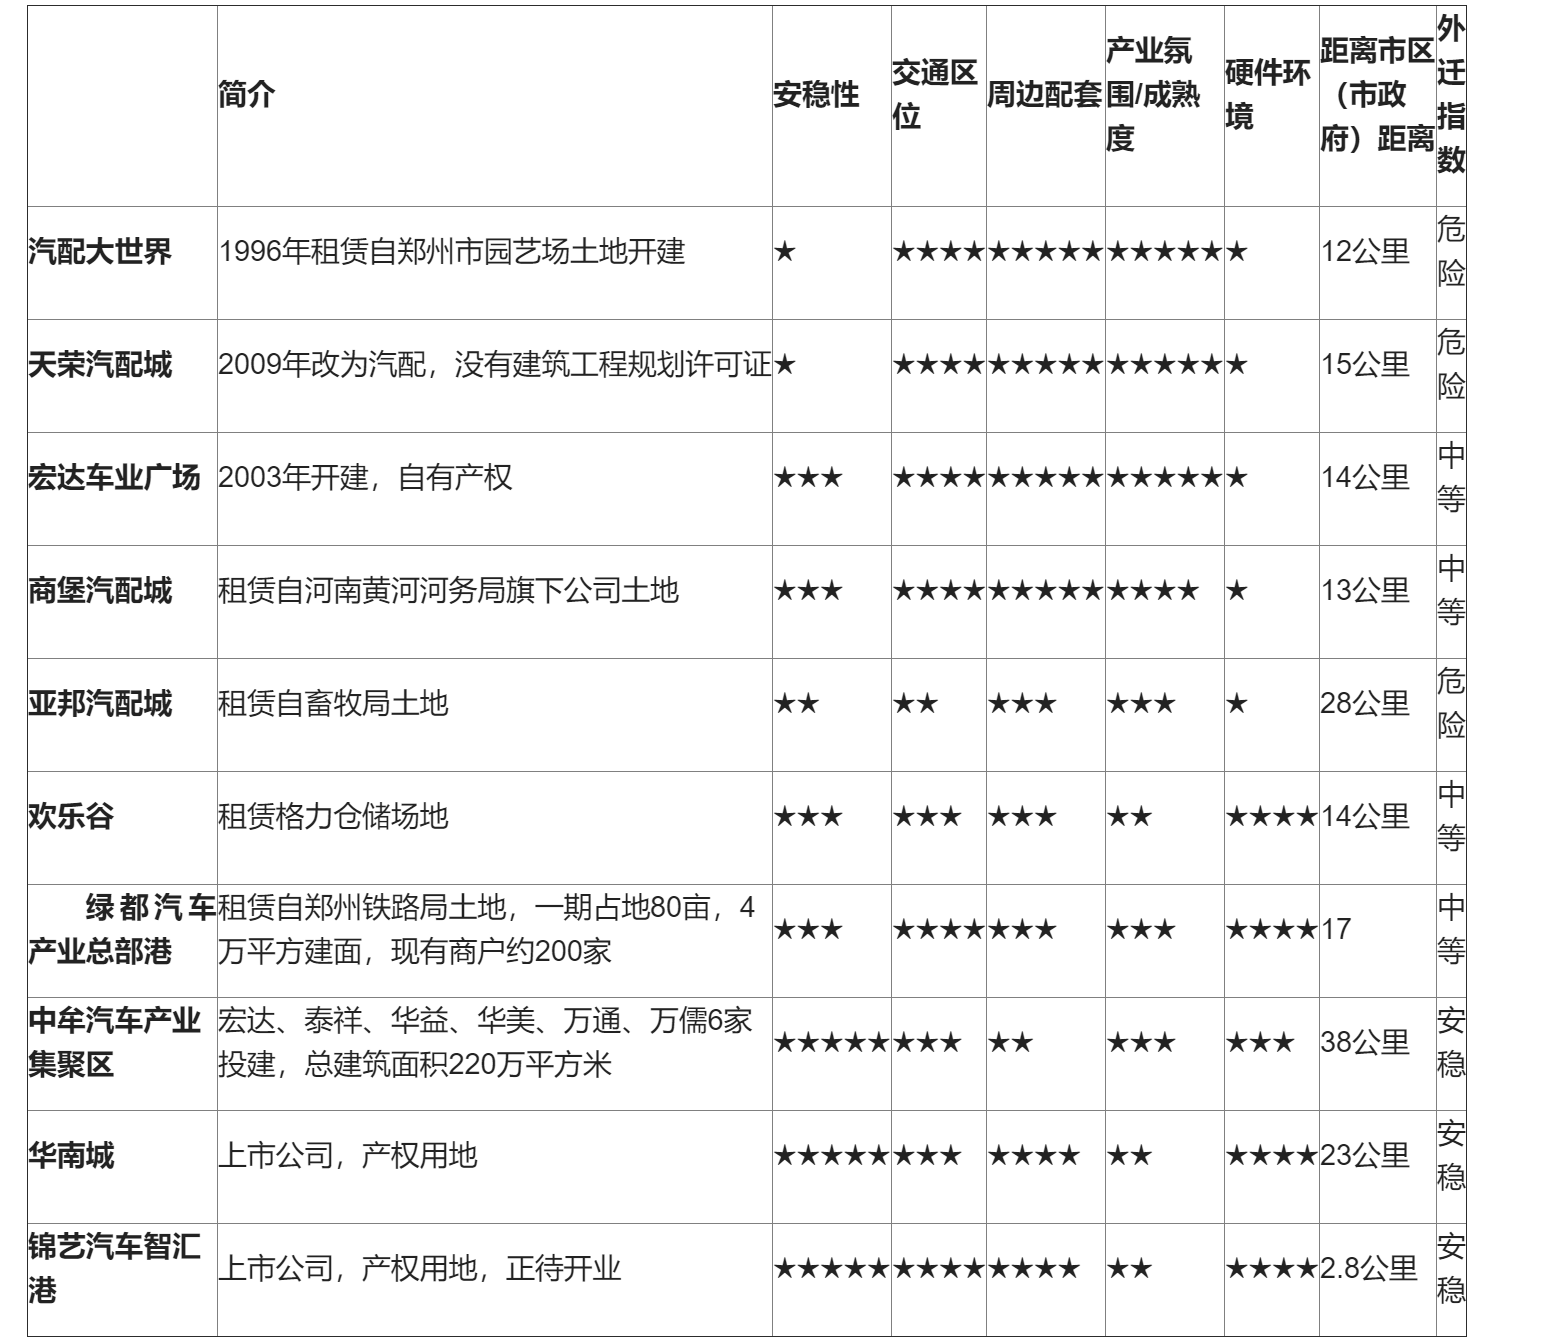Click the 距离市区（市政府）距离 header
The height and width of the screenshot is (1341, 1566).
1377,95
